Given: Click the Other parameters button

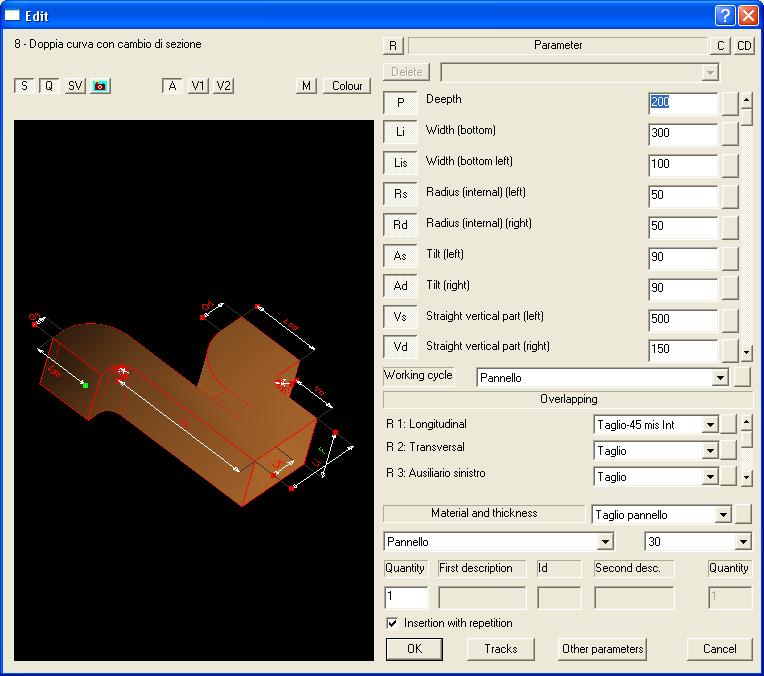Looking at the screenshot, I should pos(602,649).
